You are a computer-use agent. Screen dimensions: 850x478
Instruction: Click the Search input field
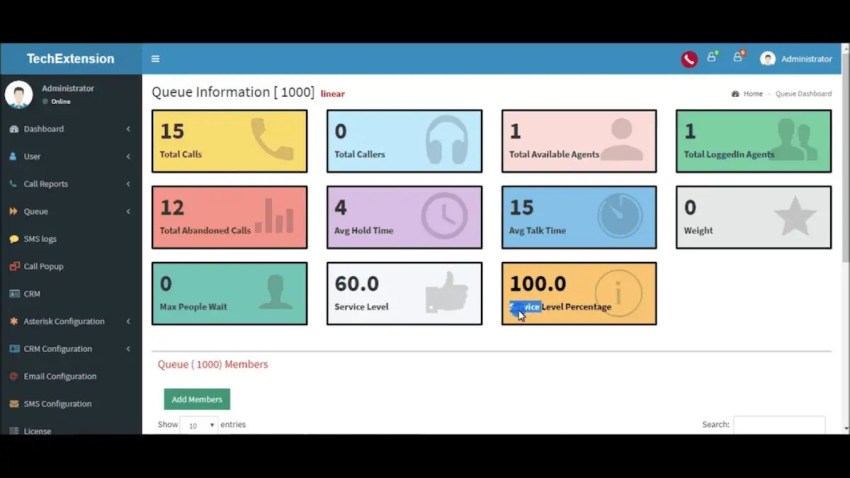click(779, 425)
